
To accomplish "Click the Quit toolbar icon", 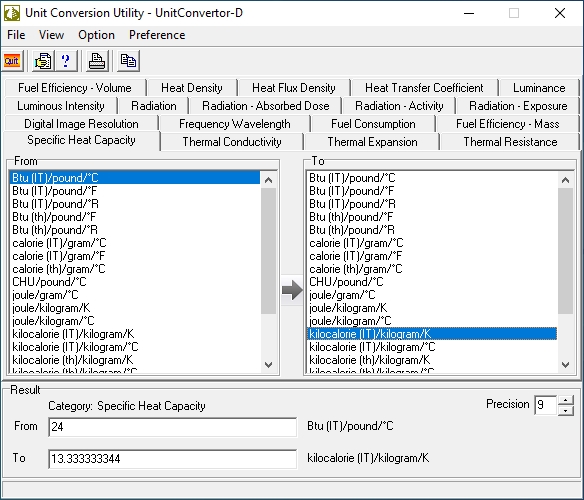I will pyautogui.click(x=12, y=61).
